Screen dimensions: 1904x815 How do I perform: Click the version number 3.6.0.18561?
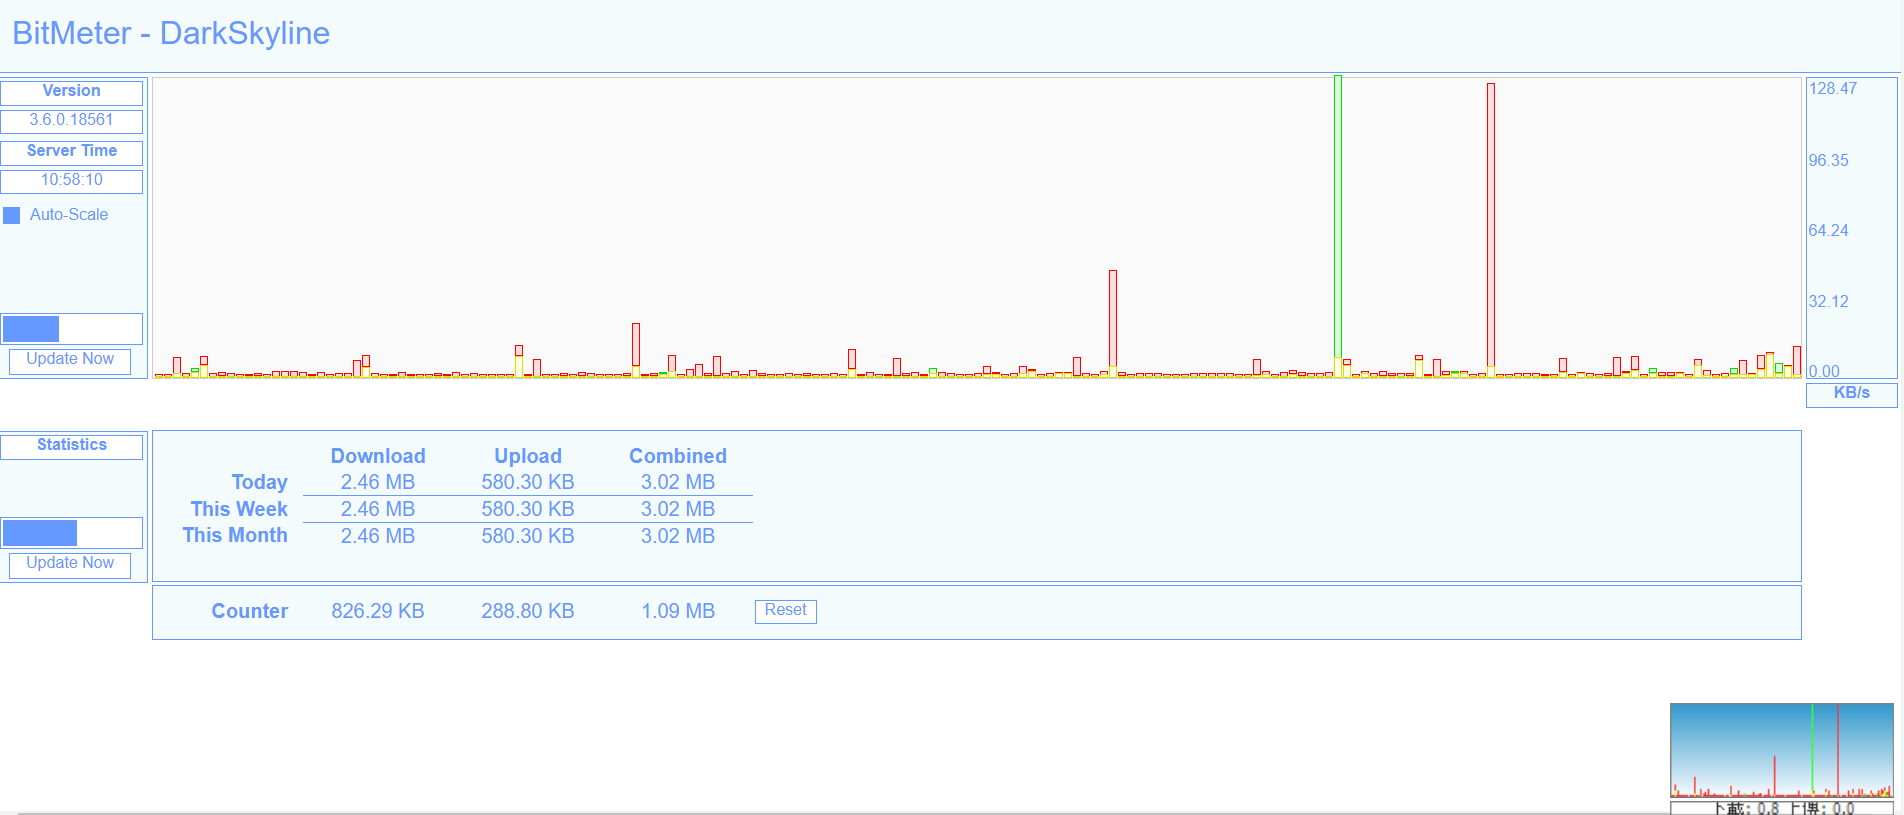coord(72,121)
